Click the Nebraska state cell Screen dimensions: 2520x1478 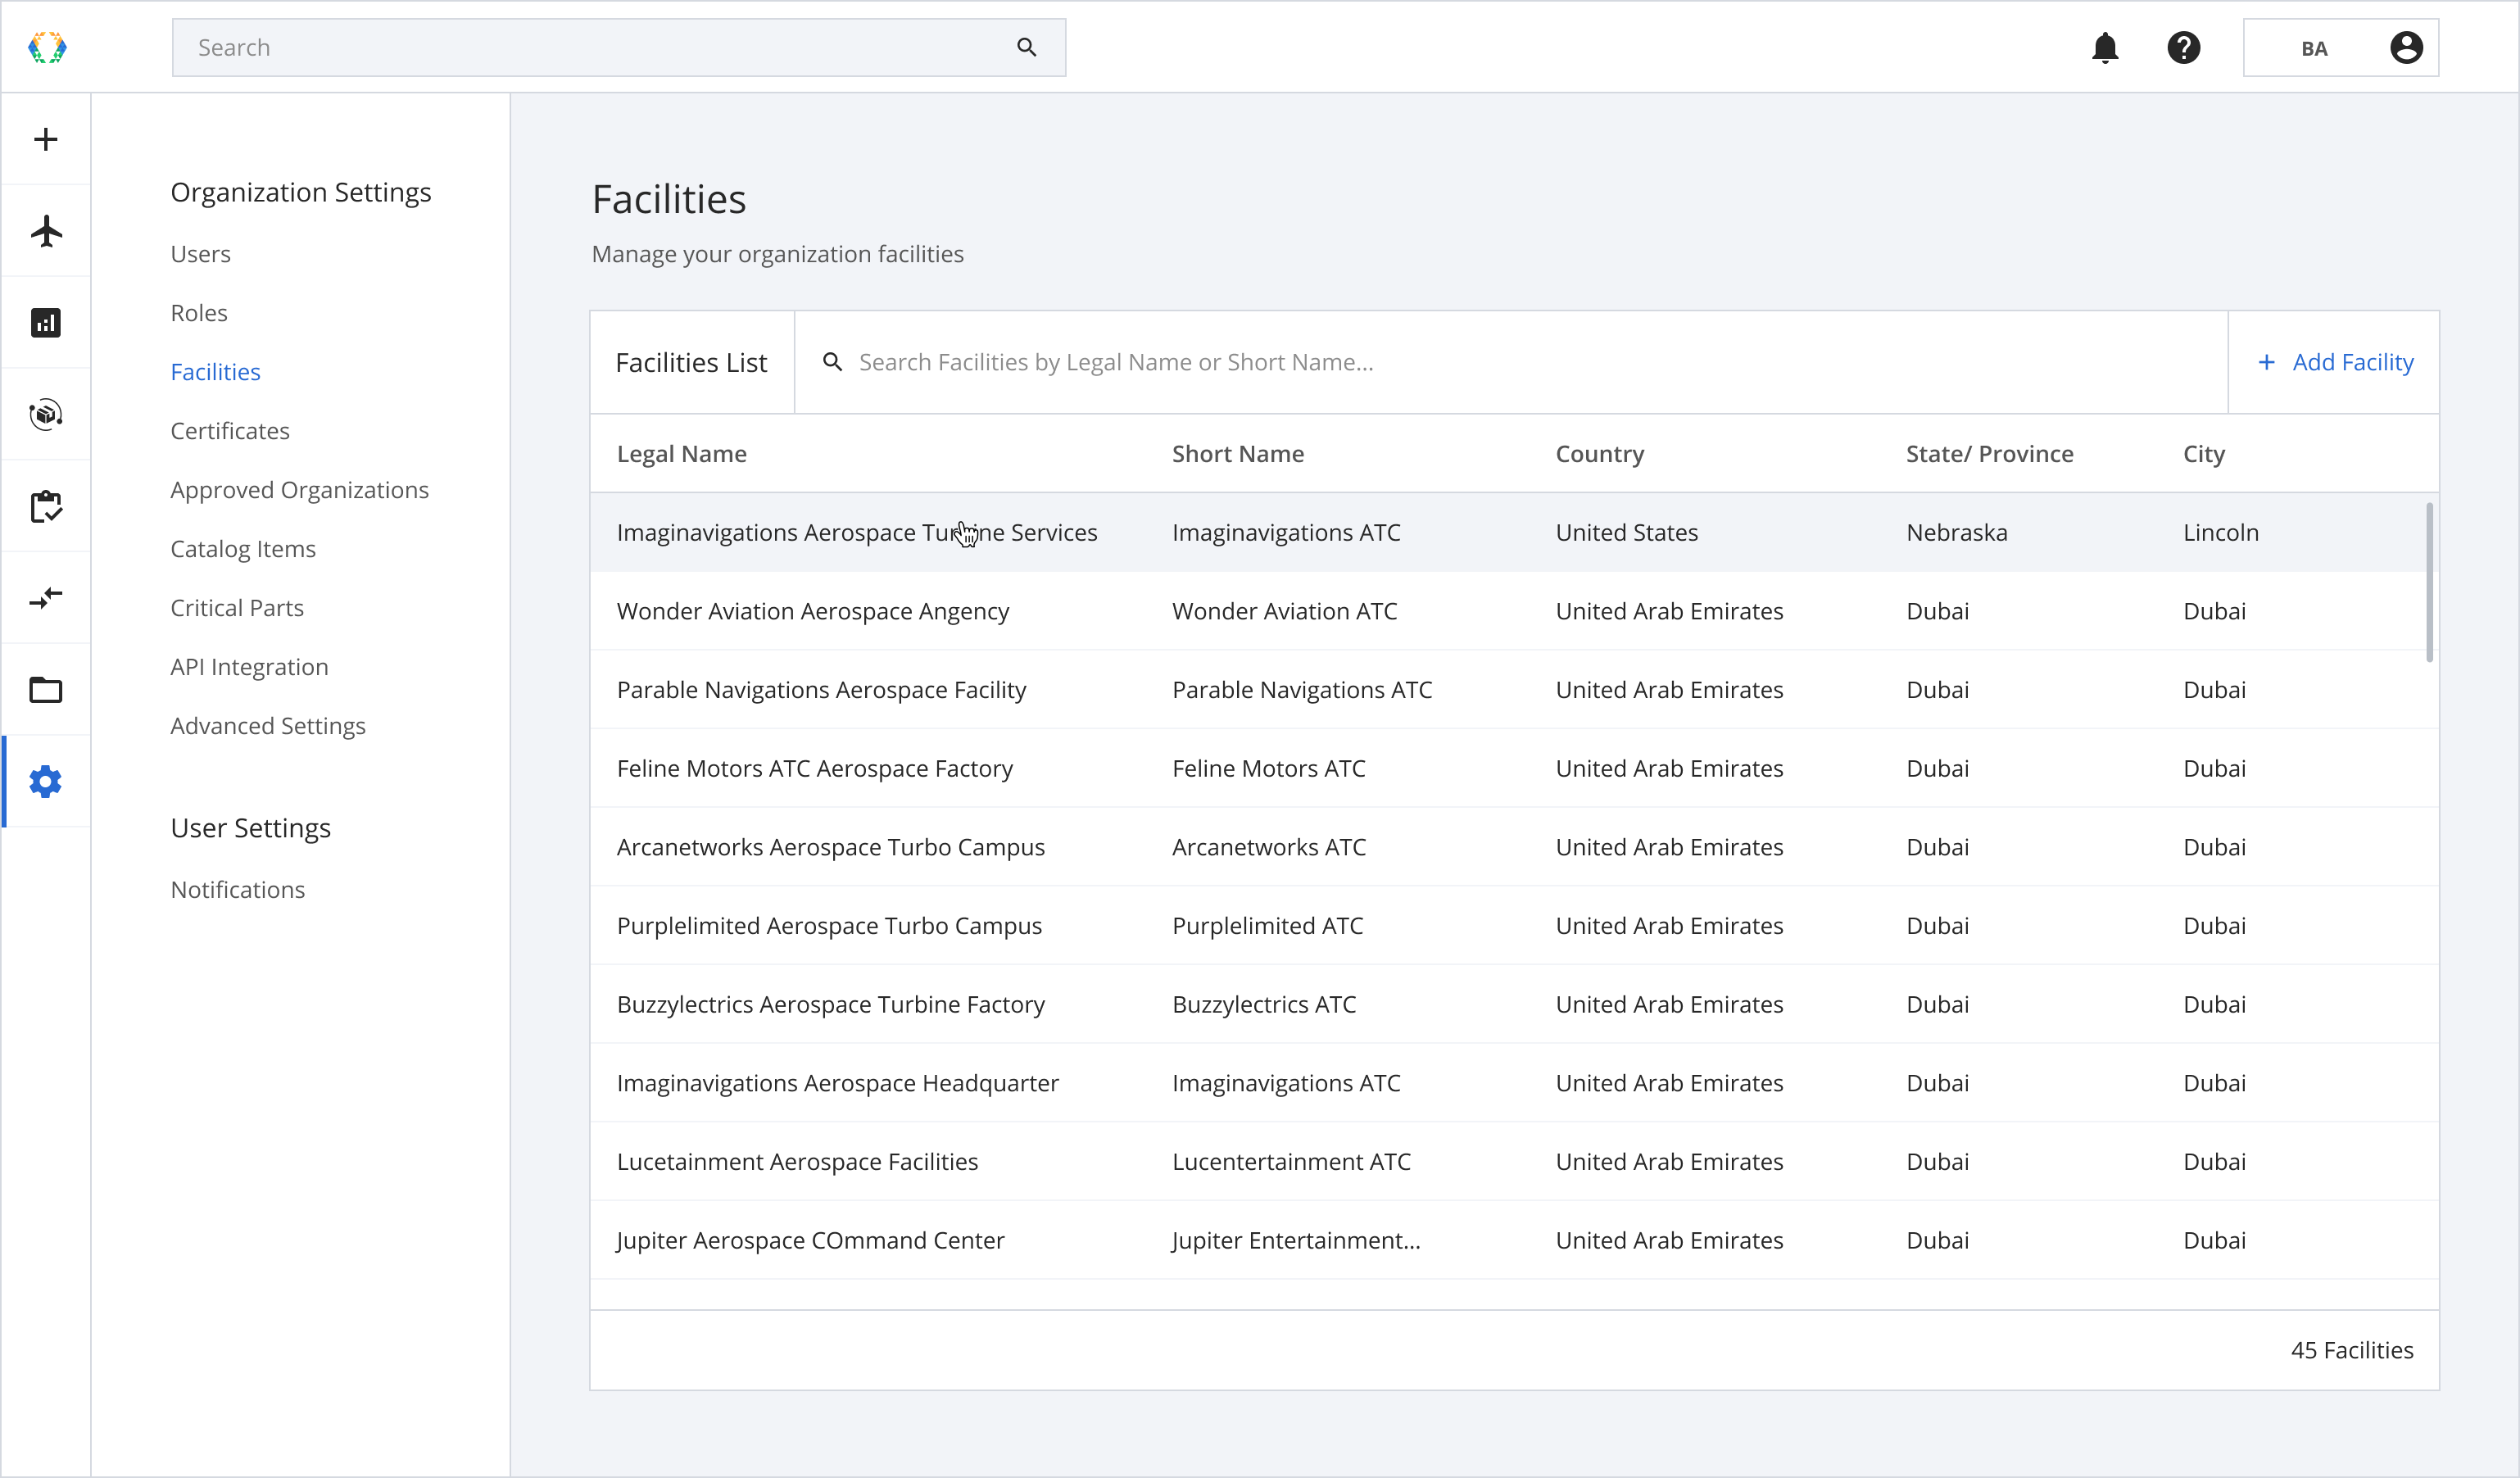click(x=1957, y=532)
